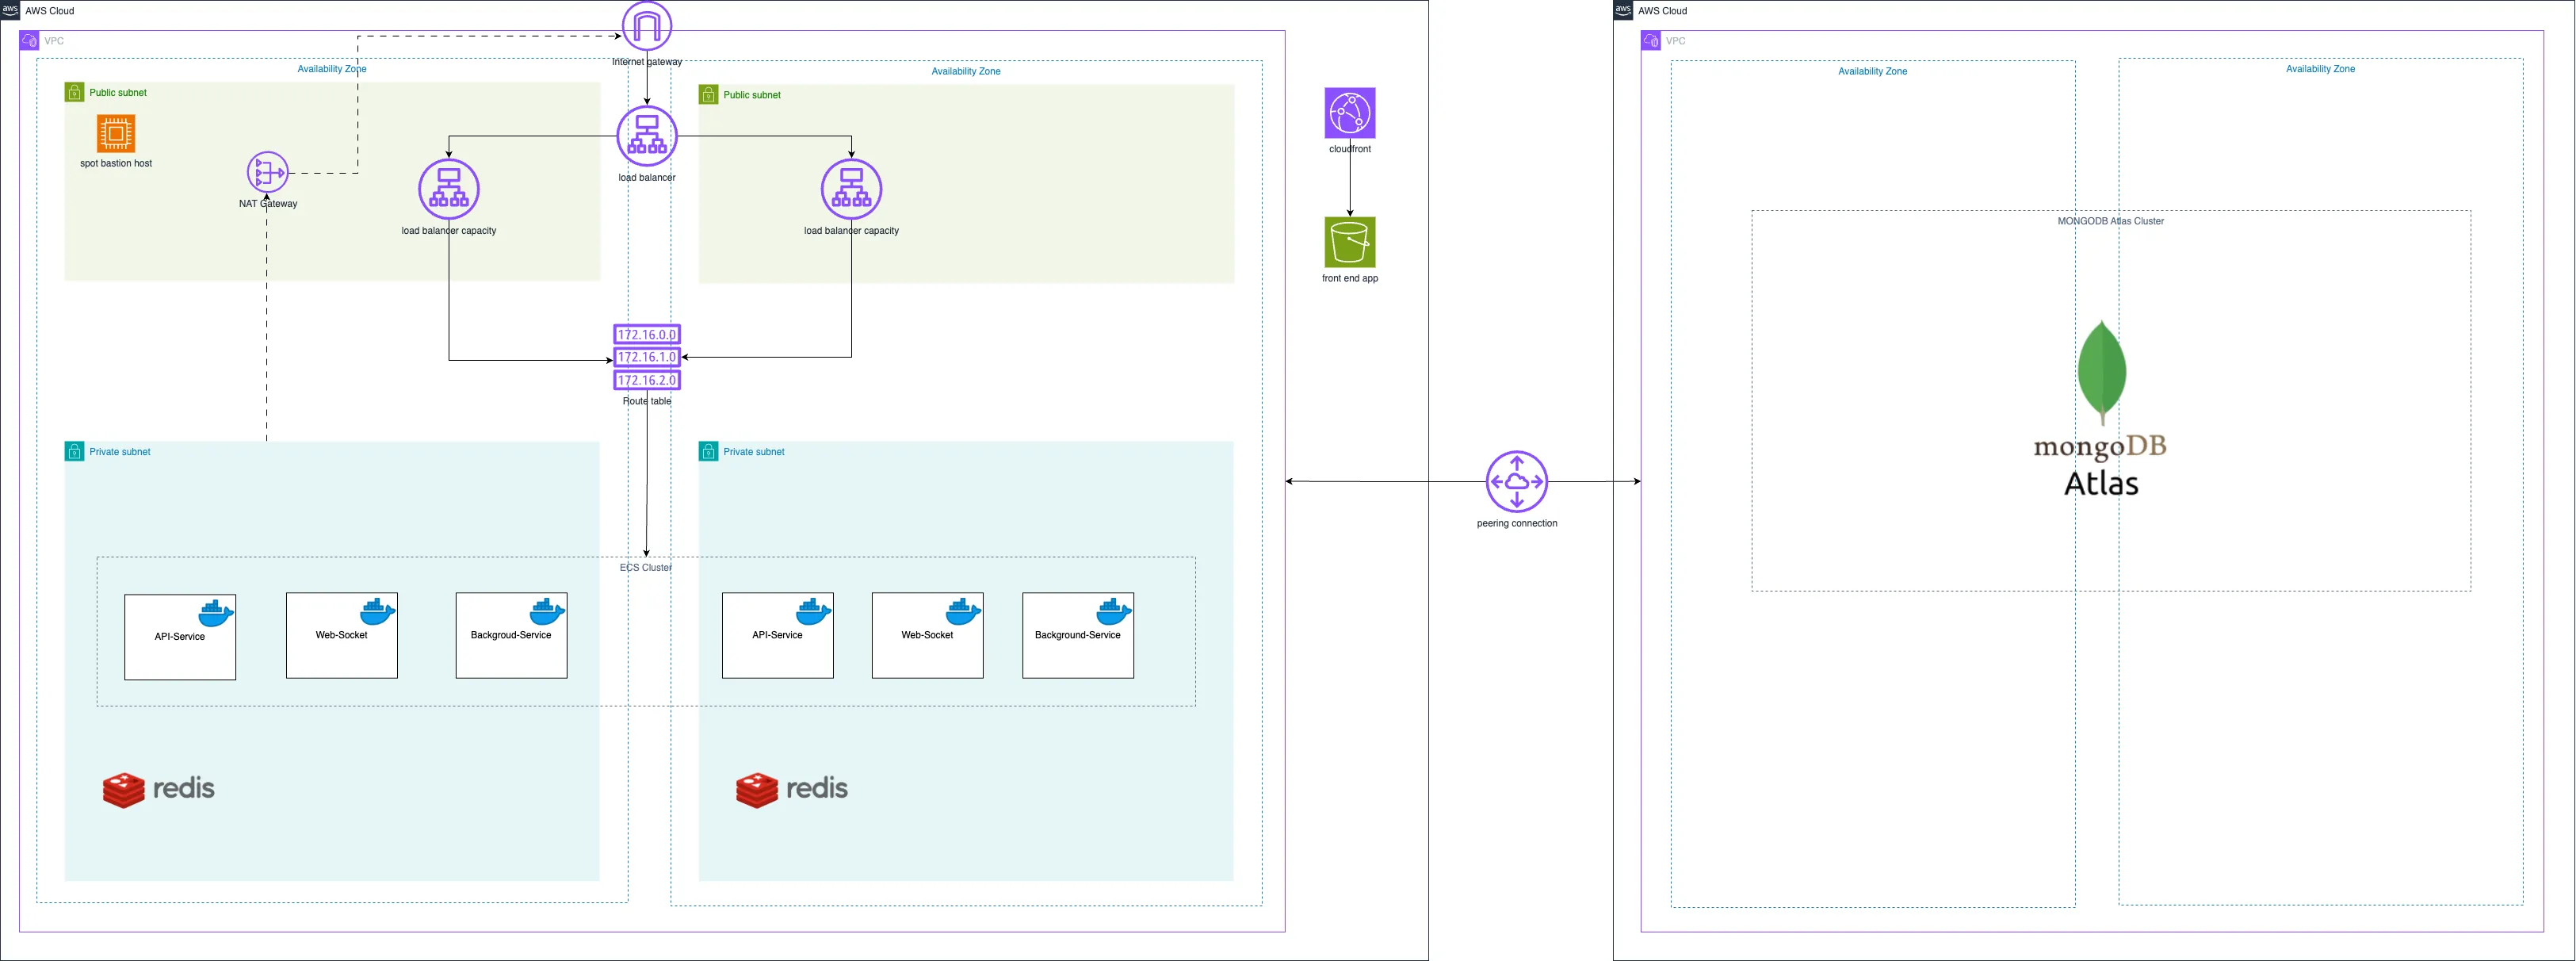The image size is (2576, 961).
Task: Click the Docker whale on left API-Service
Action: (x=216, y=611)
